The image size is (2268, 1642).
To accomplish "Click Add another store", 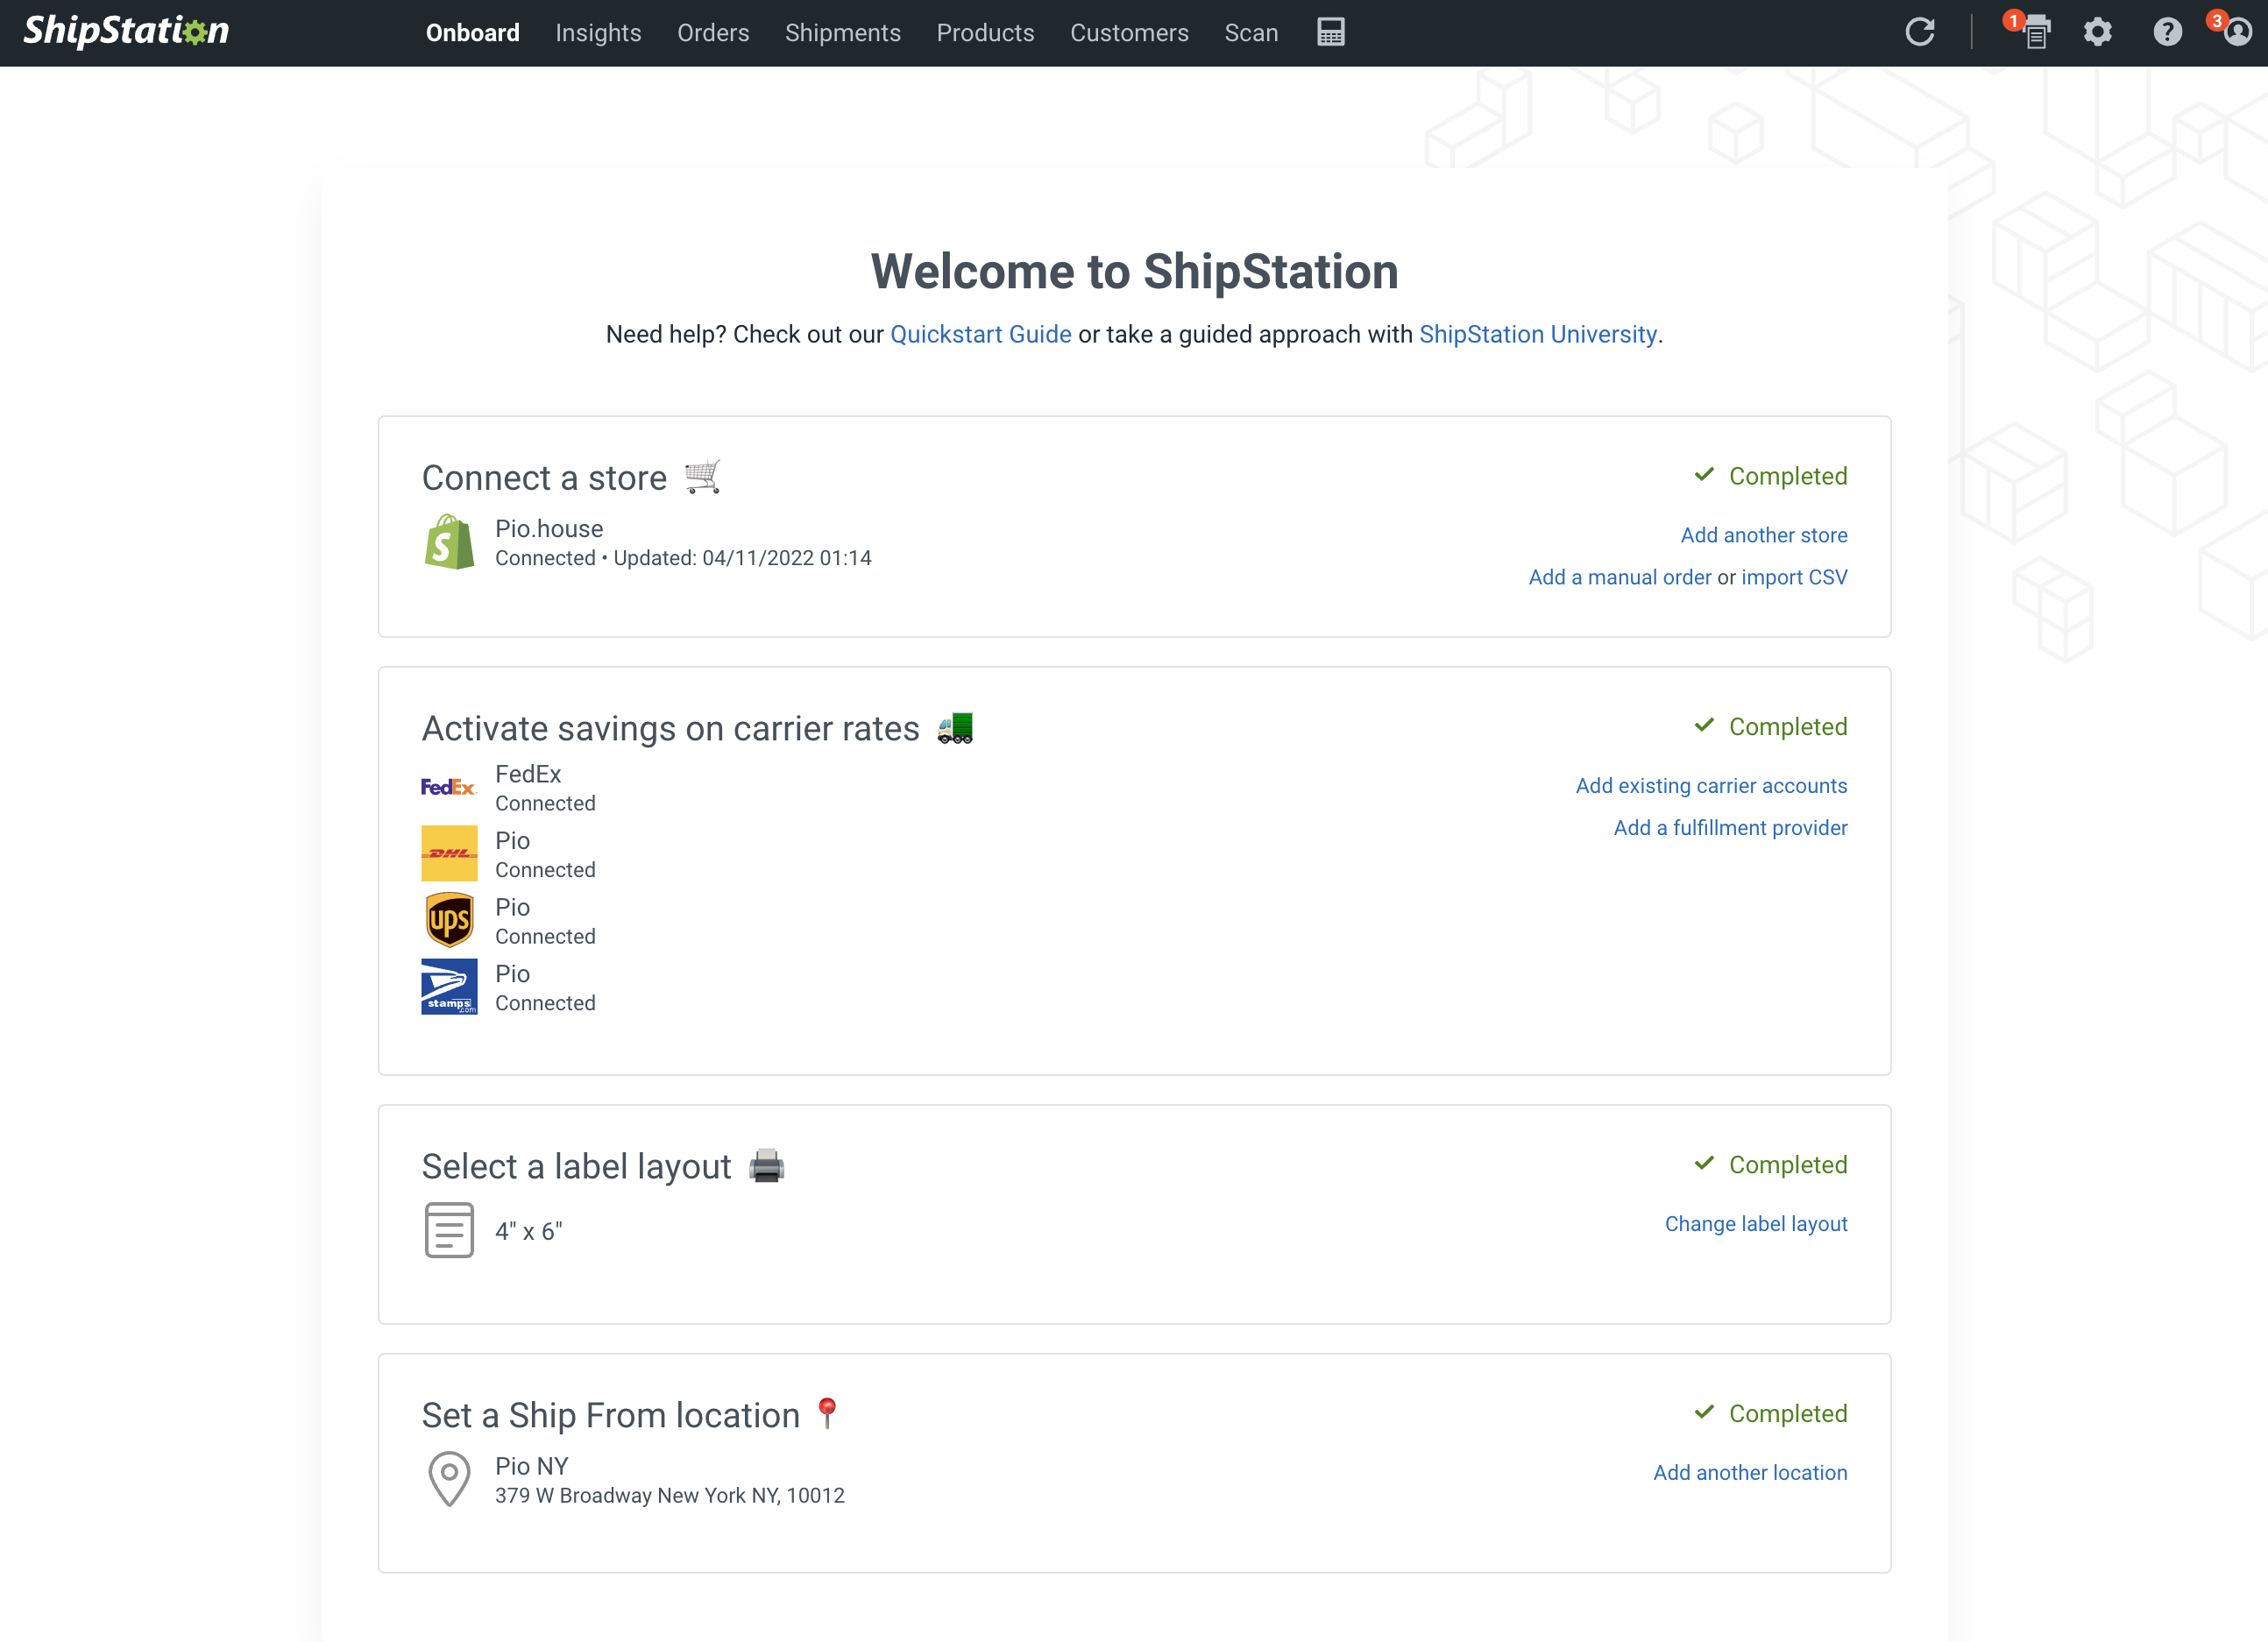I will click(x=1763, y=535).
